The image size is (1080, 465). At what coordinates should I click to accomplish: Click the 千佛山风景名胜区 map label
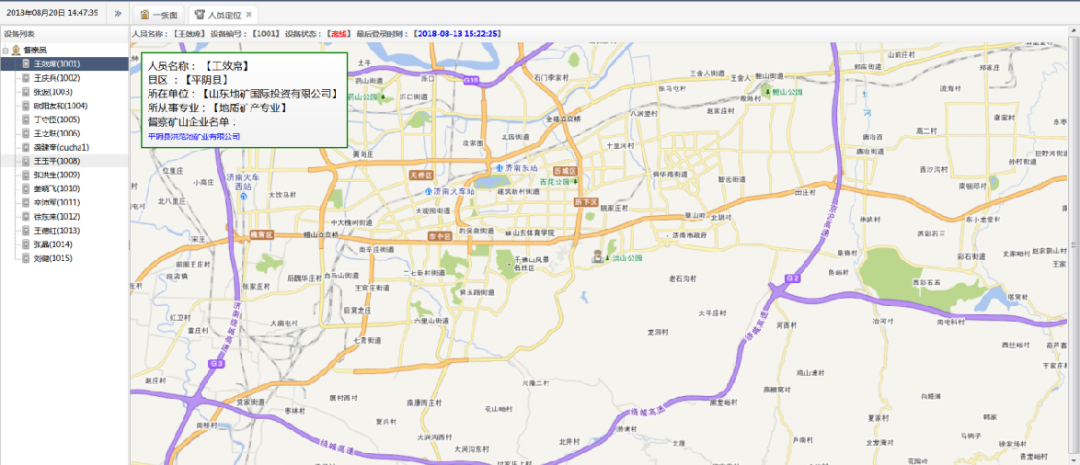(x=531, y=262)
